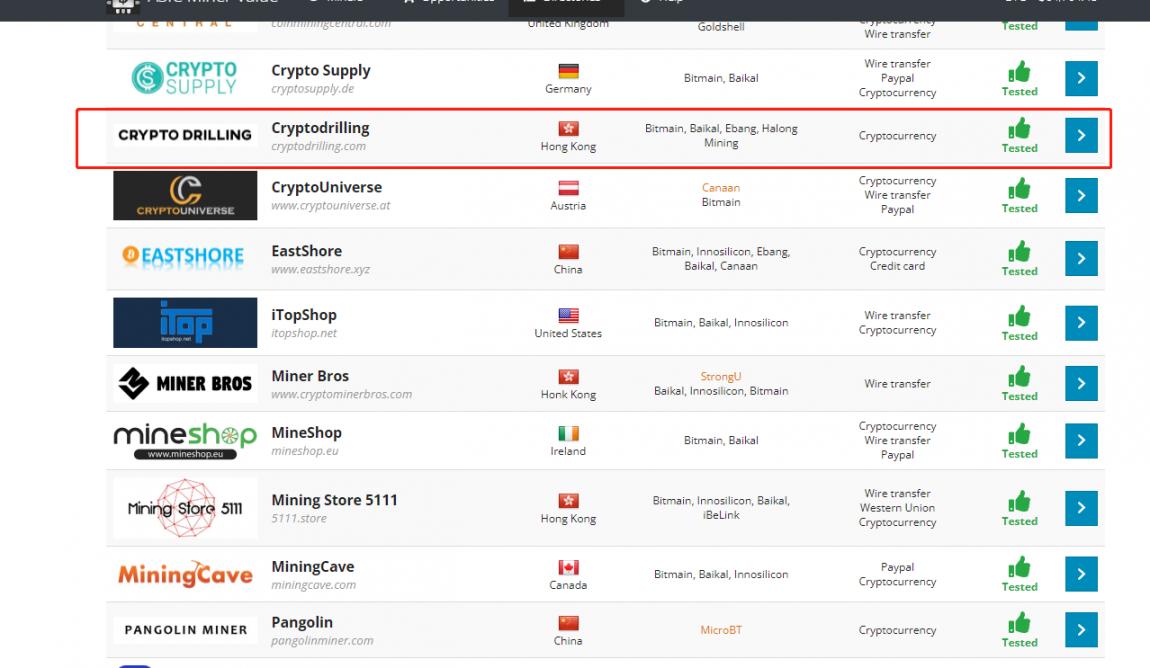Open the MiningCave vendor name link
The image size is (1150, 668).
(312, 567)
